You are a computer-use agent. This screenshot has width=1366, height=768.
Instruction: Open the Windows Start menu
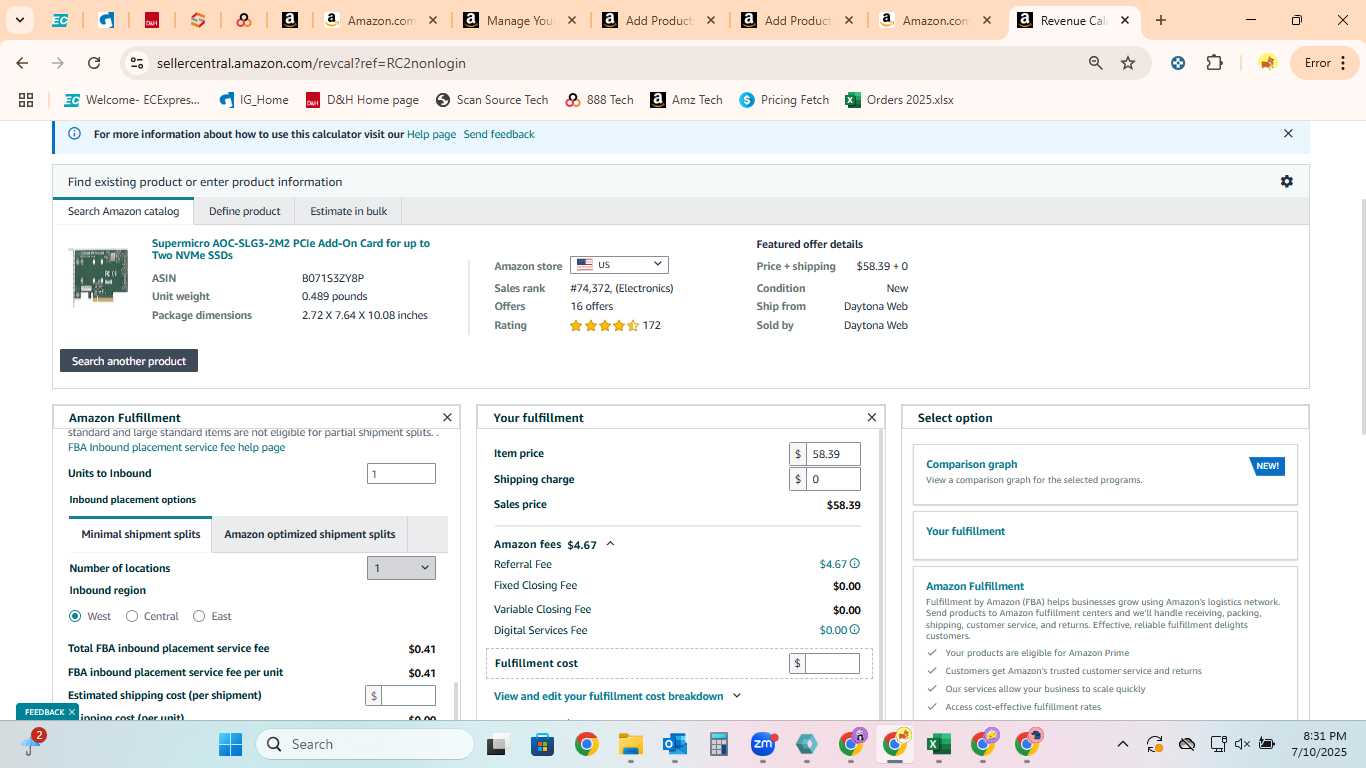[230, 744]
